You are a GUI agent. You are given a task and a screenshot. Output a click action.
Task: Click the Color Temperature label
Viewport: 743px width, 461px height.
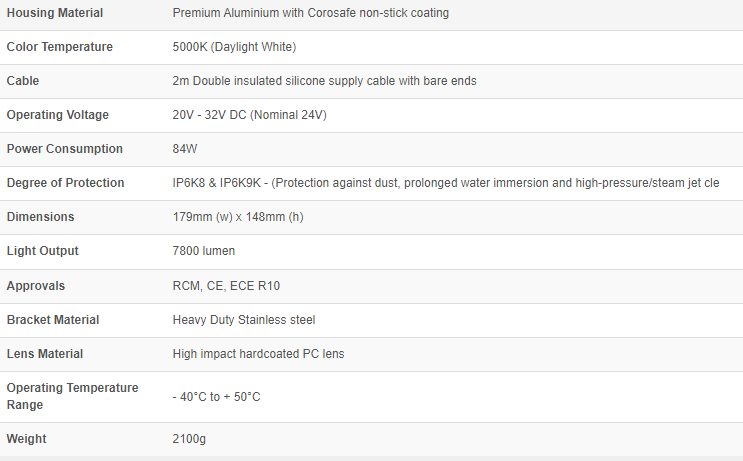click(x=59, y=47)
